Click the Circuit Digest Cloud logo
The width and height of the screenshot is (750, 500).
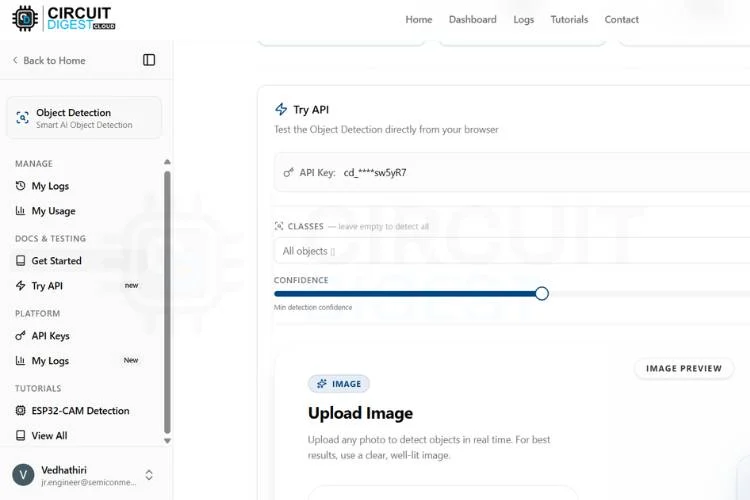(x=64, y=19)
